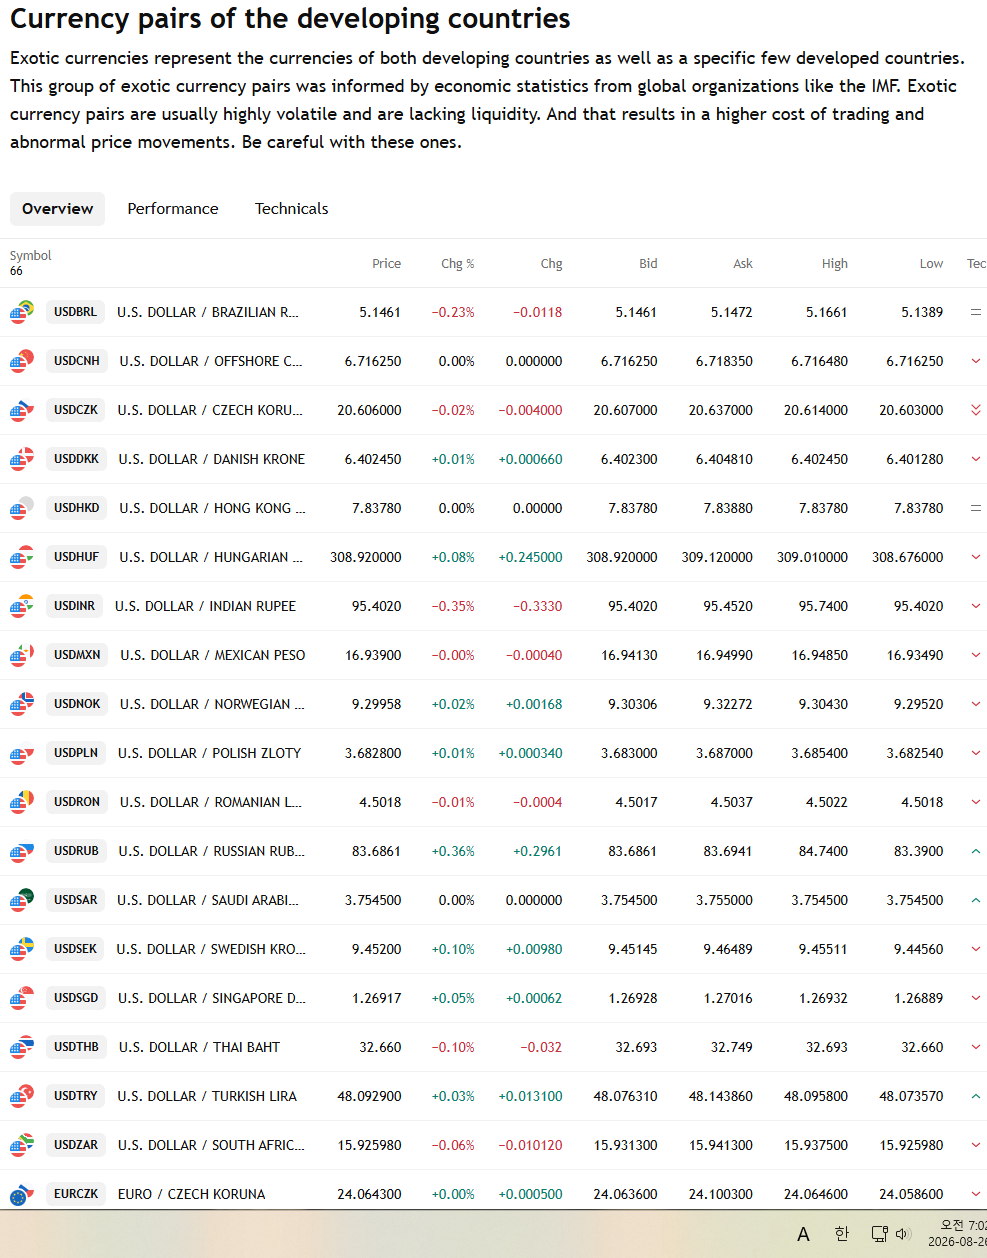Viewport: 987px width, 1258px height.
Task: Click the sell rating arrow for USDMXN
Action: 976,655
